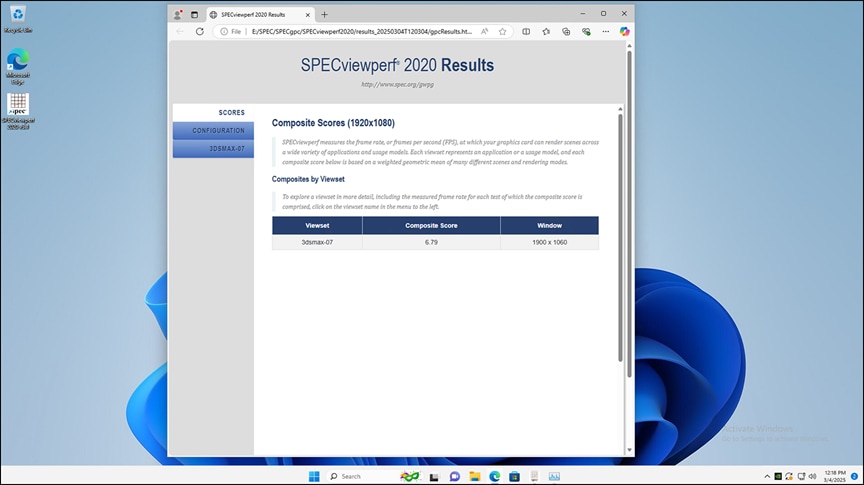The image size is (864, 485).
Task: Click the Composites by Viewset heading
Action: point(308,179)
